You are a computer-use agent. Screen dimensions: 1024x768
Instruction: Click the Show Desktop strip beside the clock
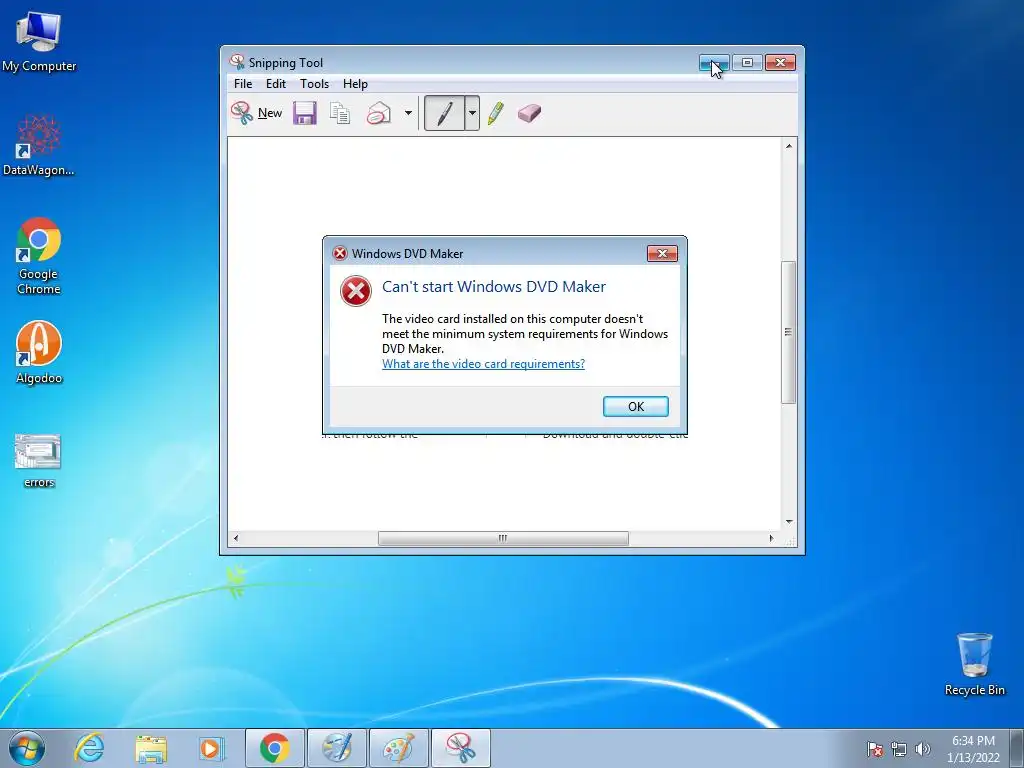click(x=1017, y=748)
